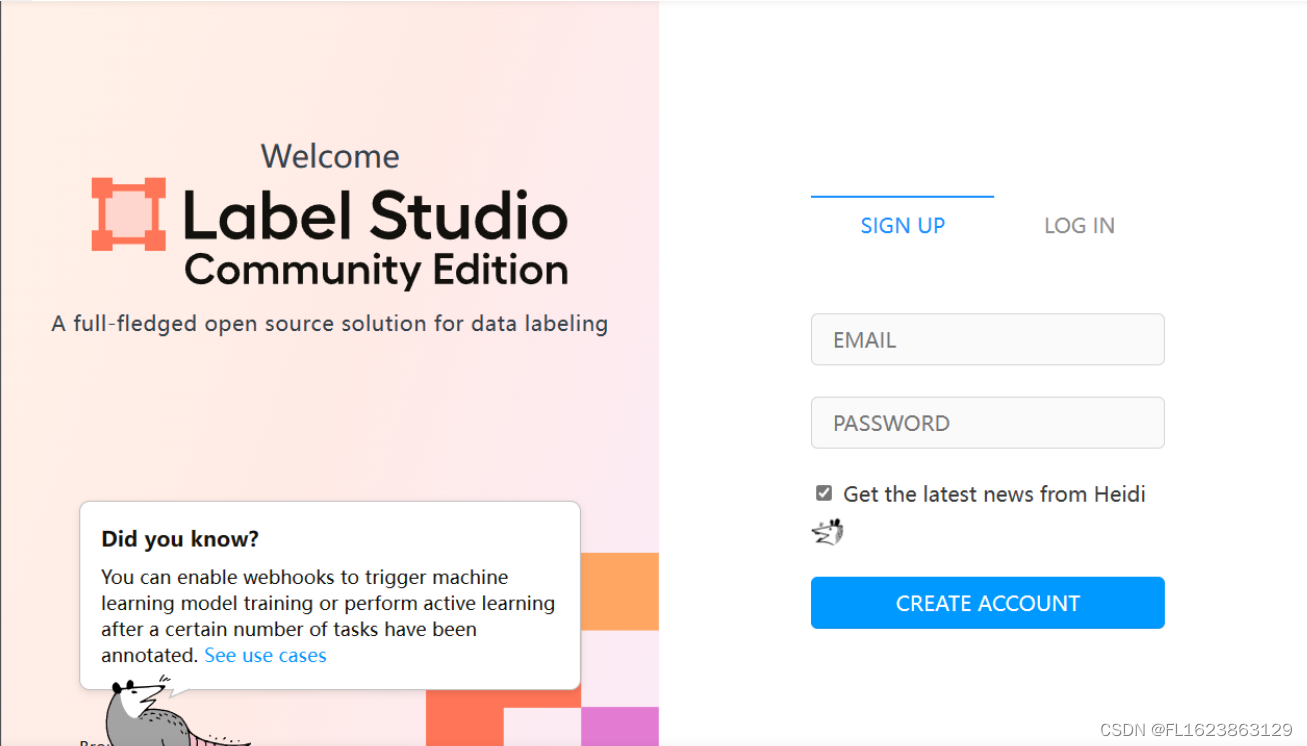Focus the EMAIL input field
The image size is (1307, 746).
click(987, 340)
